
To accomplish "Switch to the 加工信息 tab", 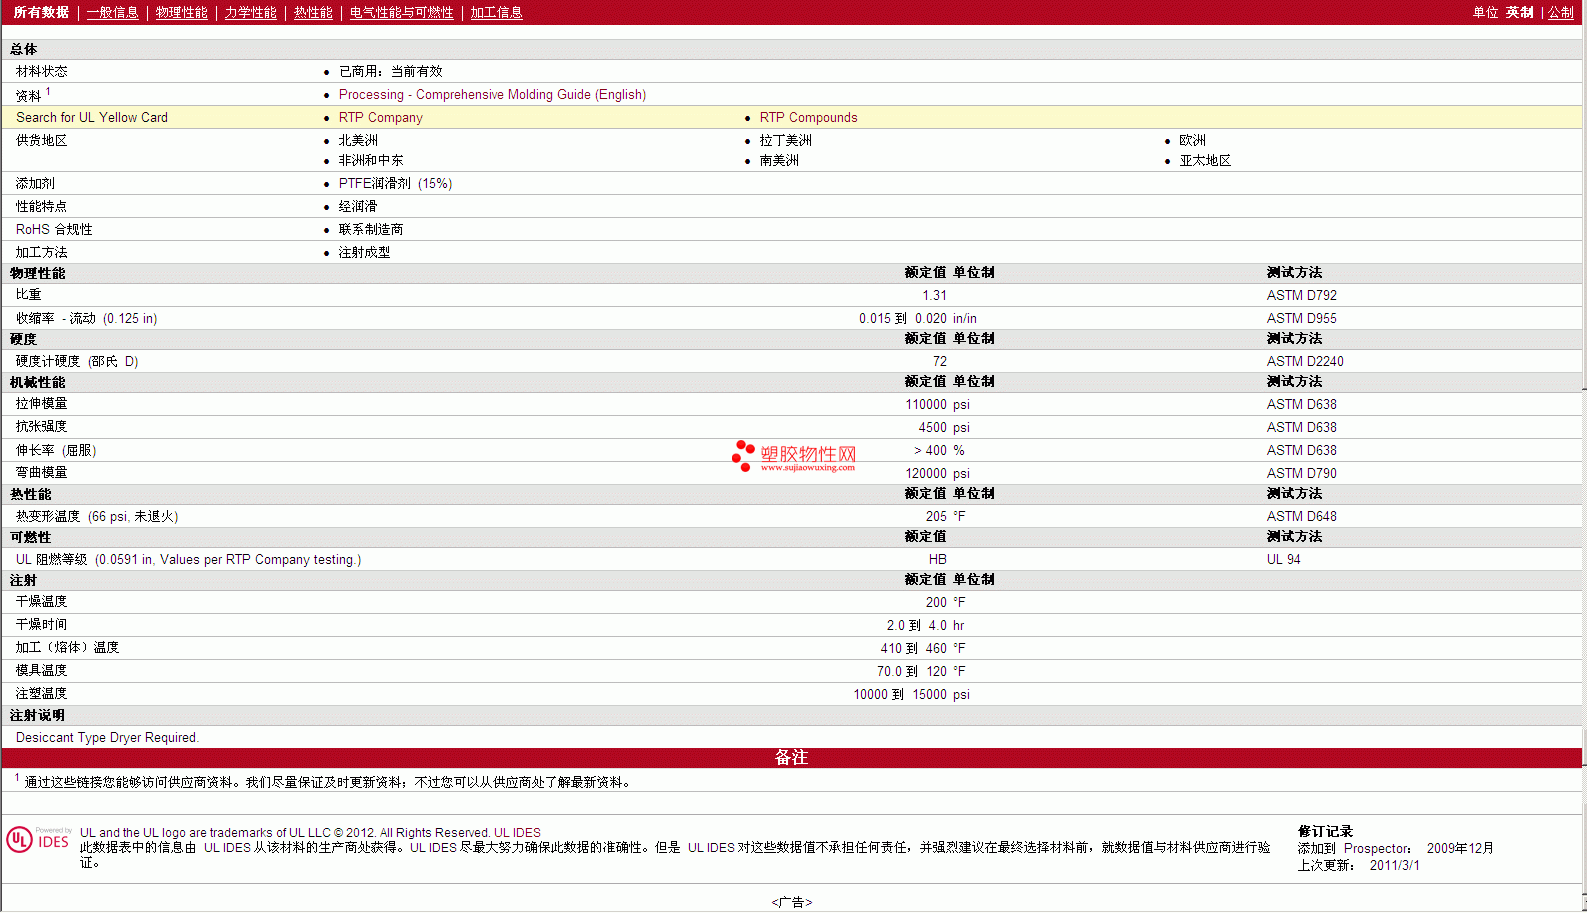I will [x=497, y=12].
